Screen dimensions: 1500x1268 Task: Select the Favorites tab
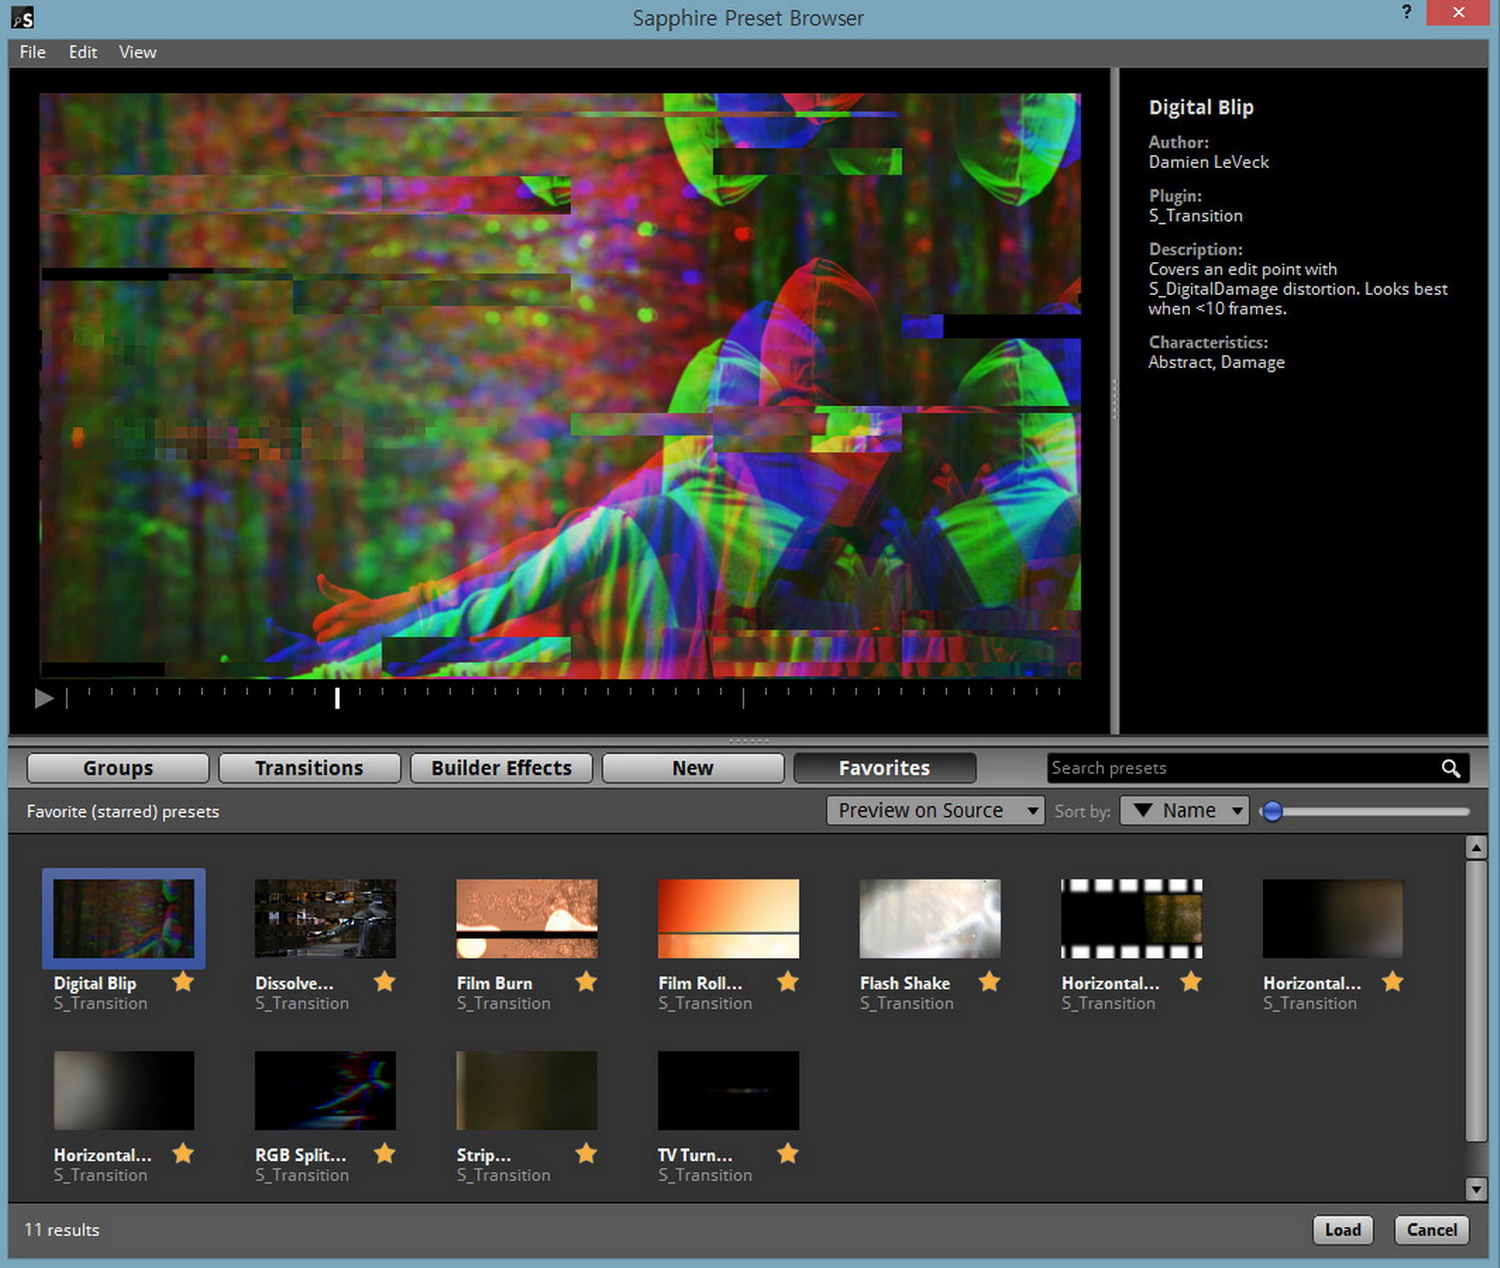coord(884,768)
